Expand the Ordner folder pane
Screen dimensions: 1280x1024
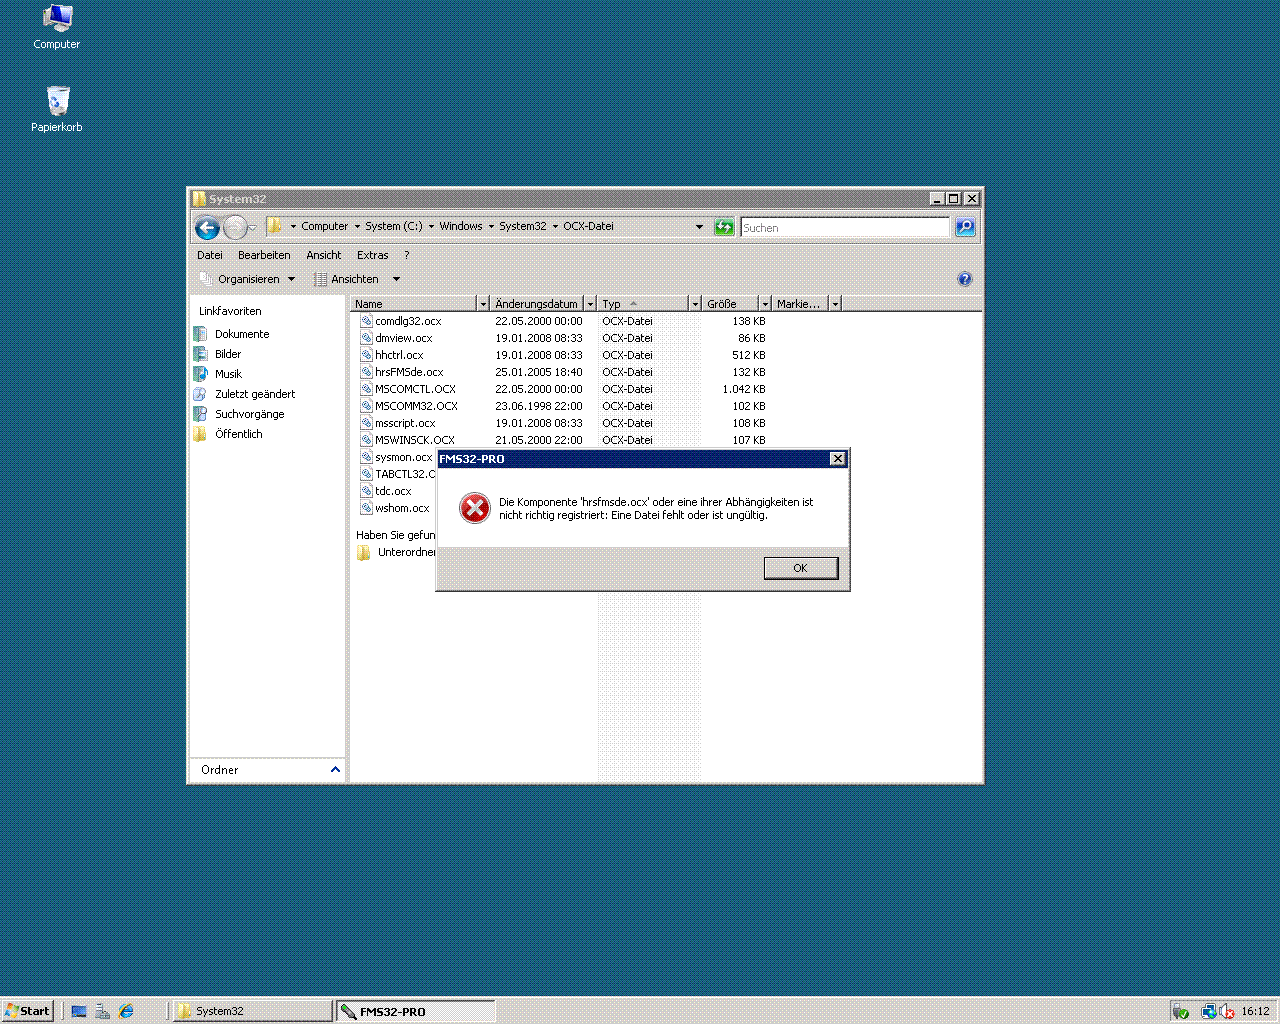pyautogui.click(x=334, y=770)
